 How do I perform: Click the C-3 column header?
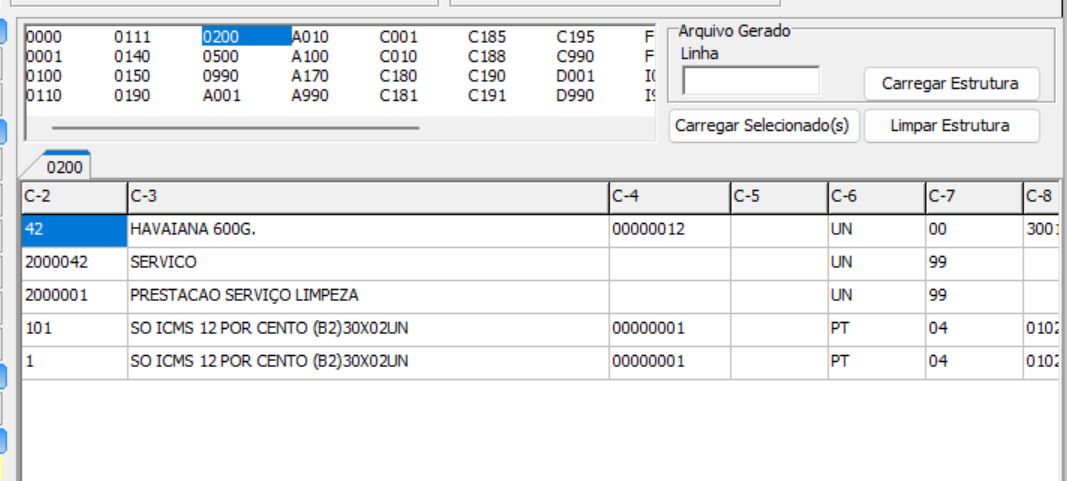367,197
